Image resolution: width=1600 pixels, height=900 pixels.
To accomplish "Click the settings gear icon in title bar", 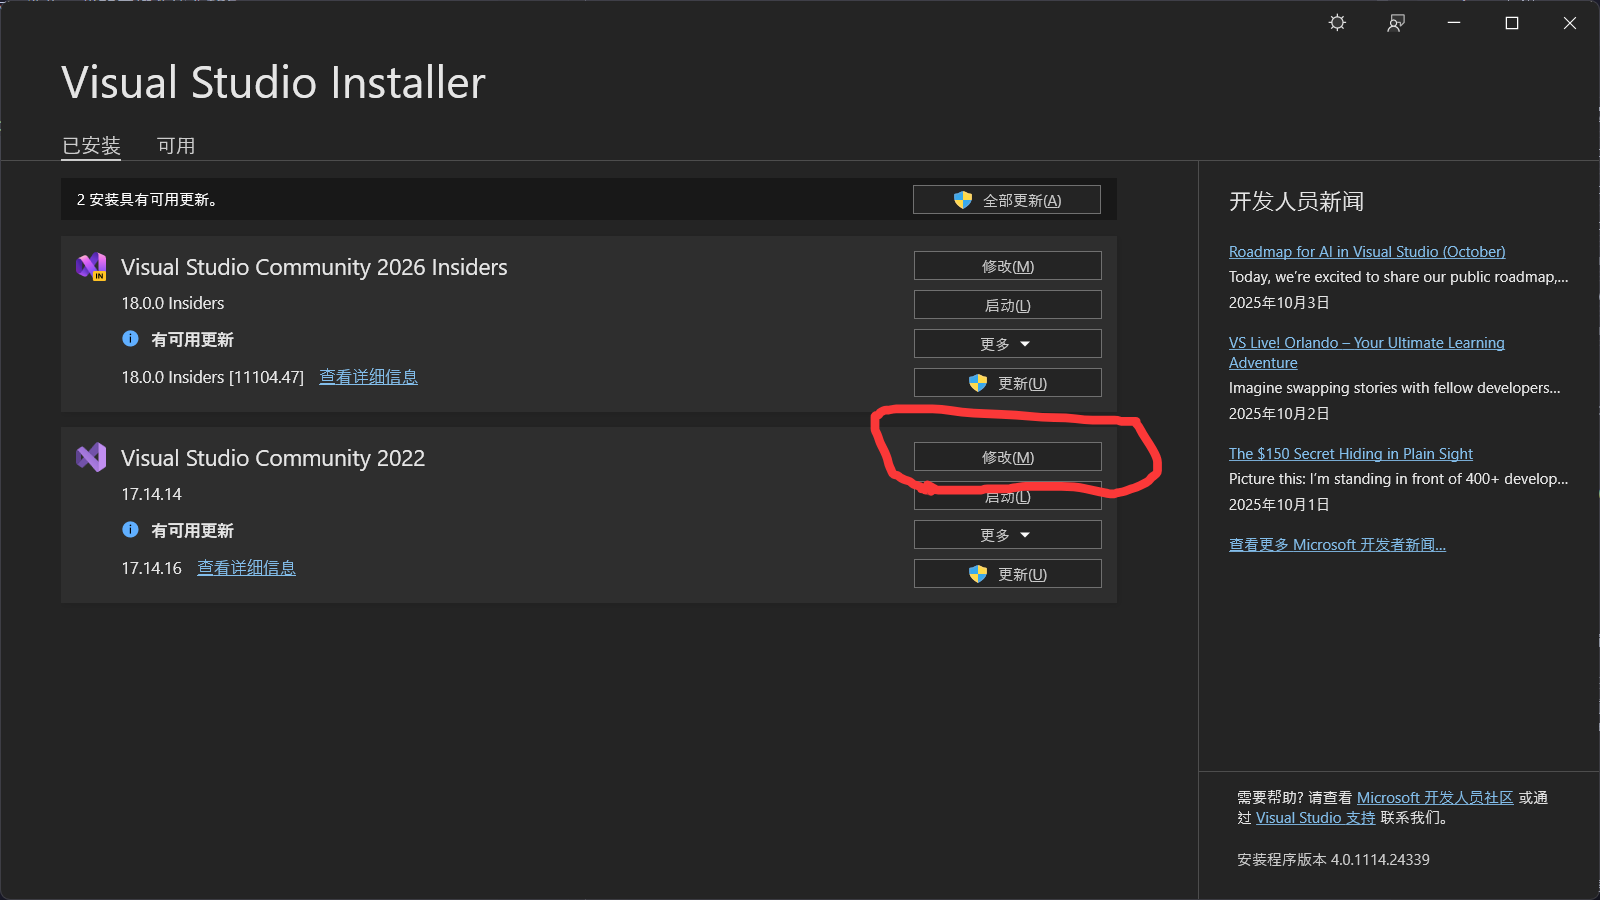I will coord(1337,23).
